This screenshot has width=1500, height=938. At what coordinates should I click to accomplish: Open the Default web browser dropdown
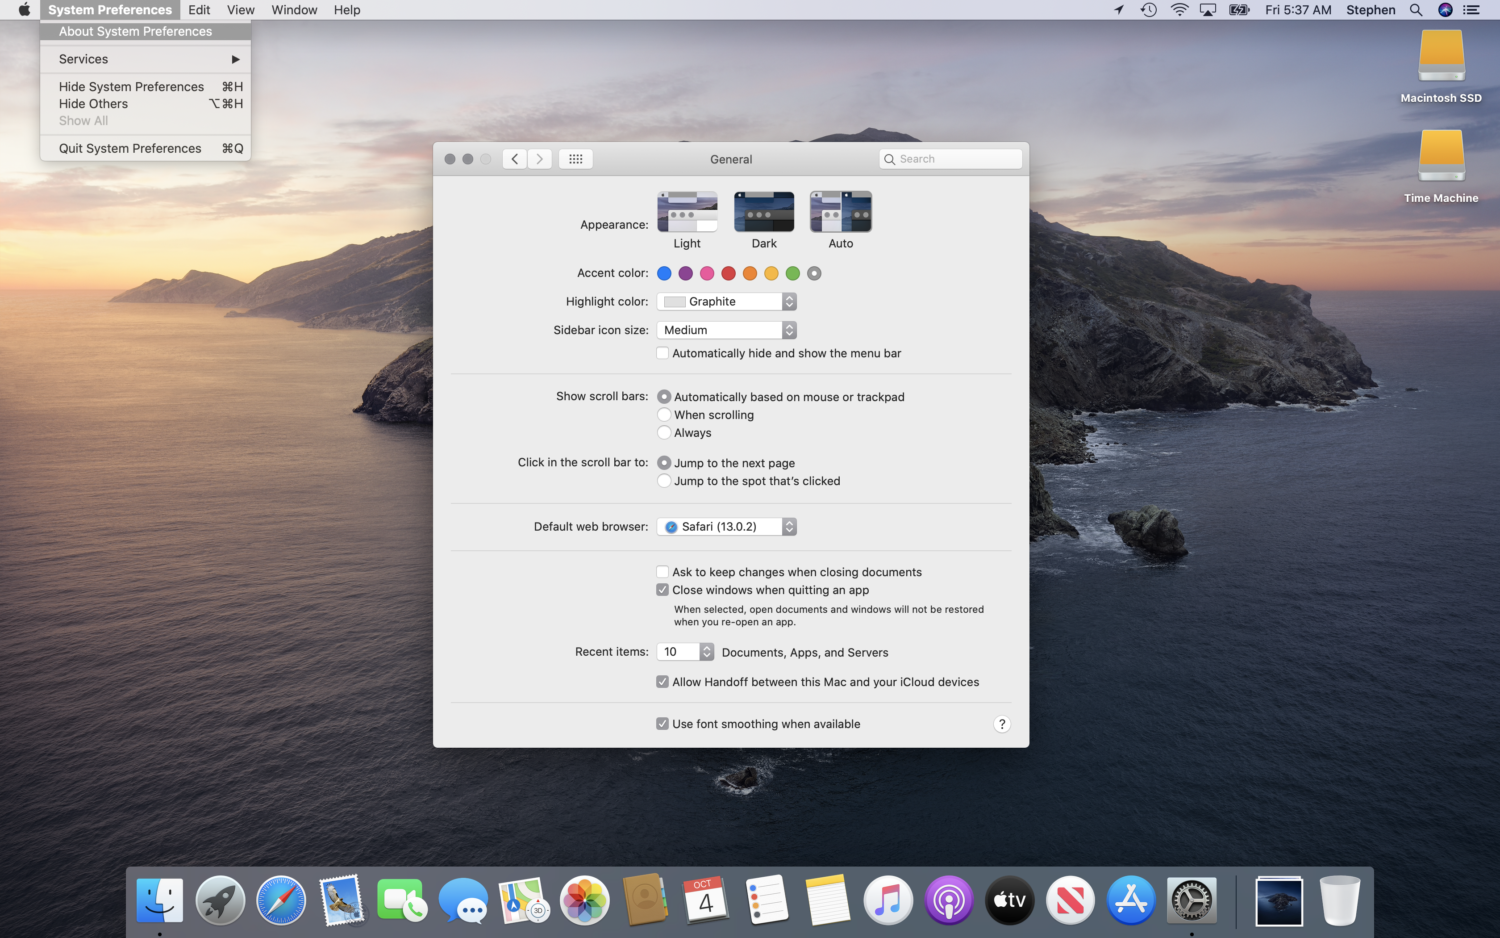click(727, 526)
